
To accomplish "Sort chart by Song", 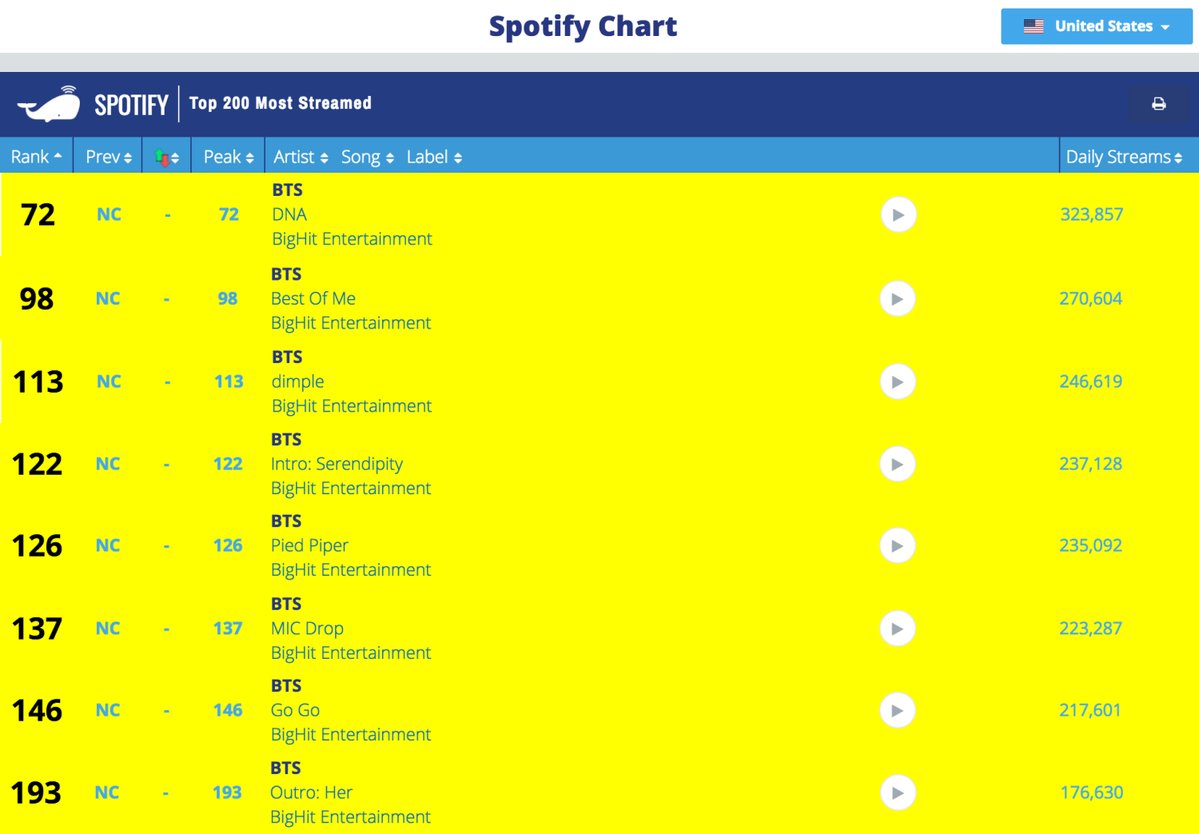I will coord(367,157).
